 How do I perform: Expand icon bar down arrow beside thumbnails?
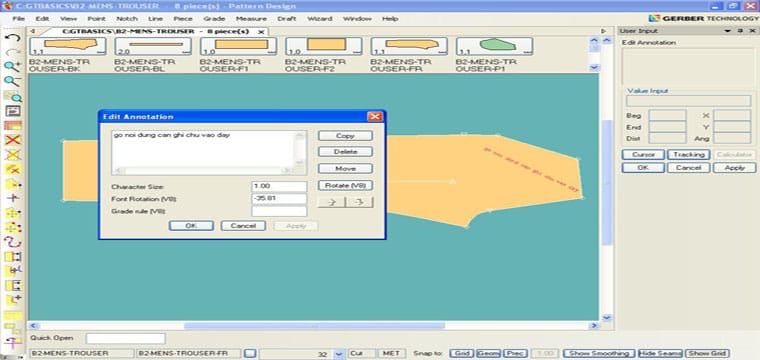click(595, 68)
